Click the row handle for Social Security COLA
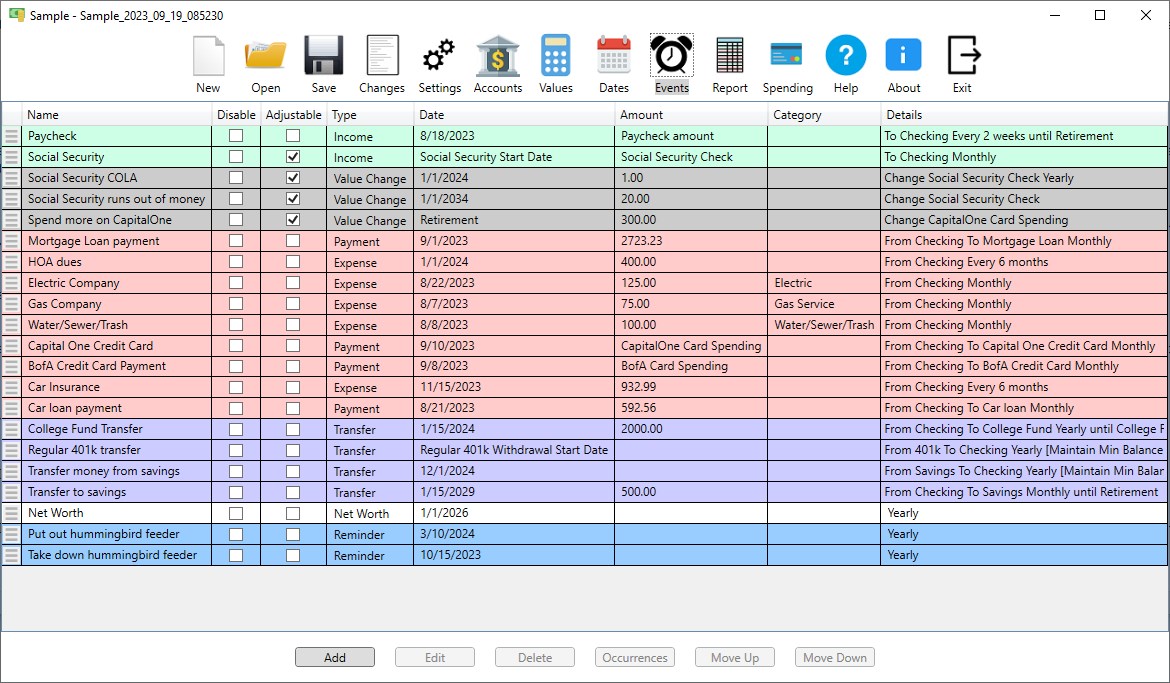Image resolution: width=1170 pixels, height=683 pixels. (11, 178)
